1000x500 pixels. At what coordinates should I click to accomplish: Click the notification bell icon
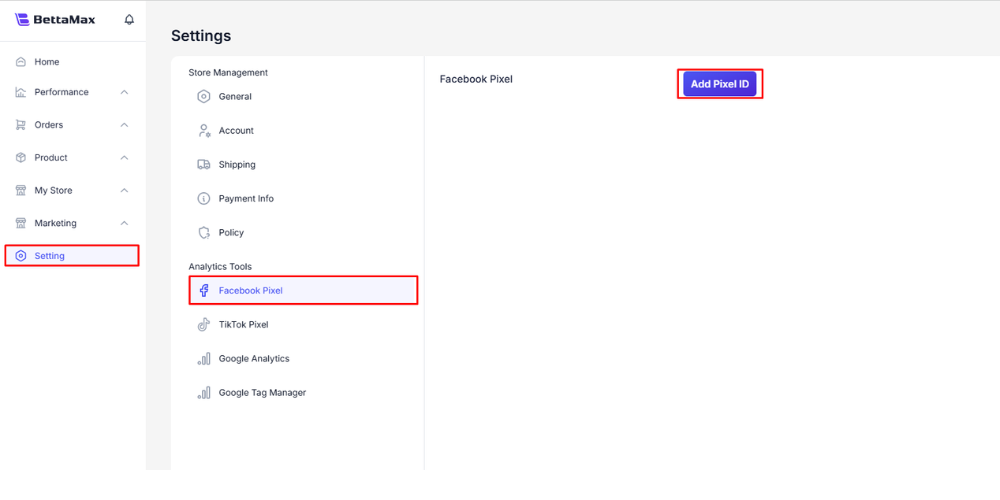129,20
